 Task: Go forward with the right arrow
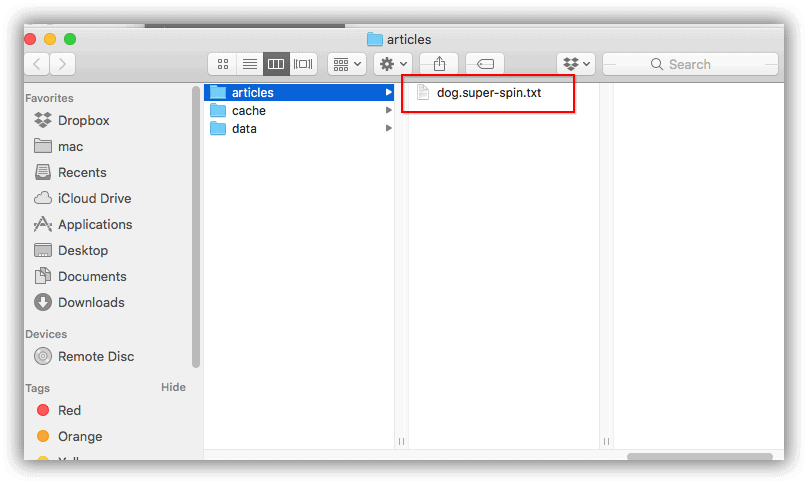[x=62, y=64]
